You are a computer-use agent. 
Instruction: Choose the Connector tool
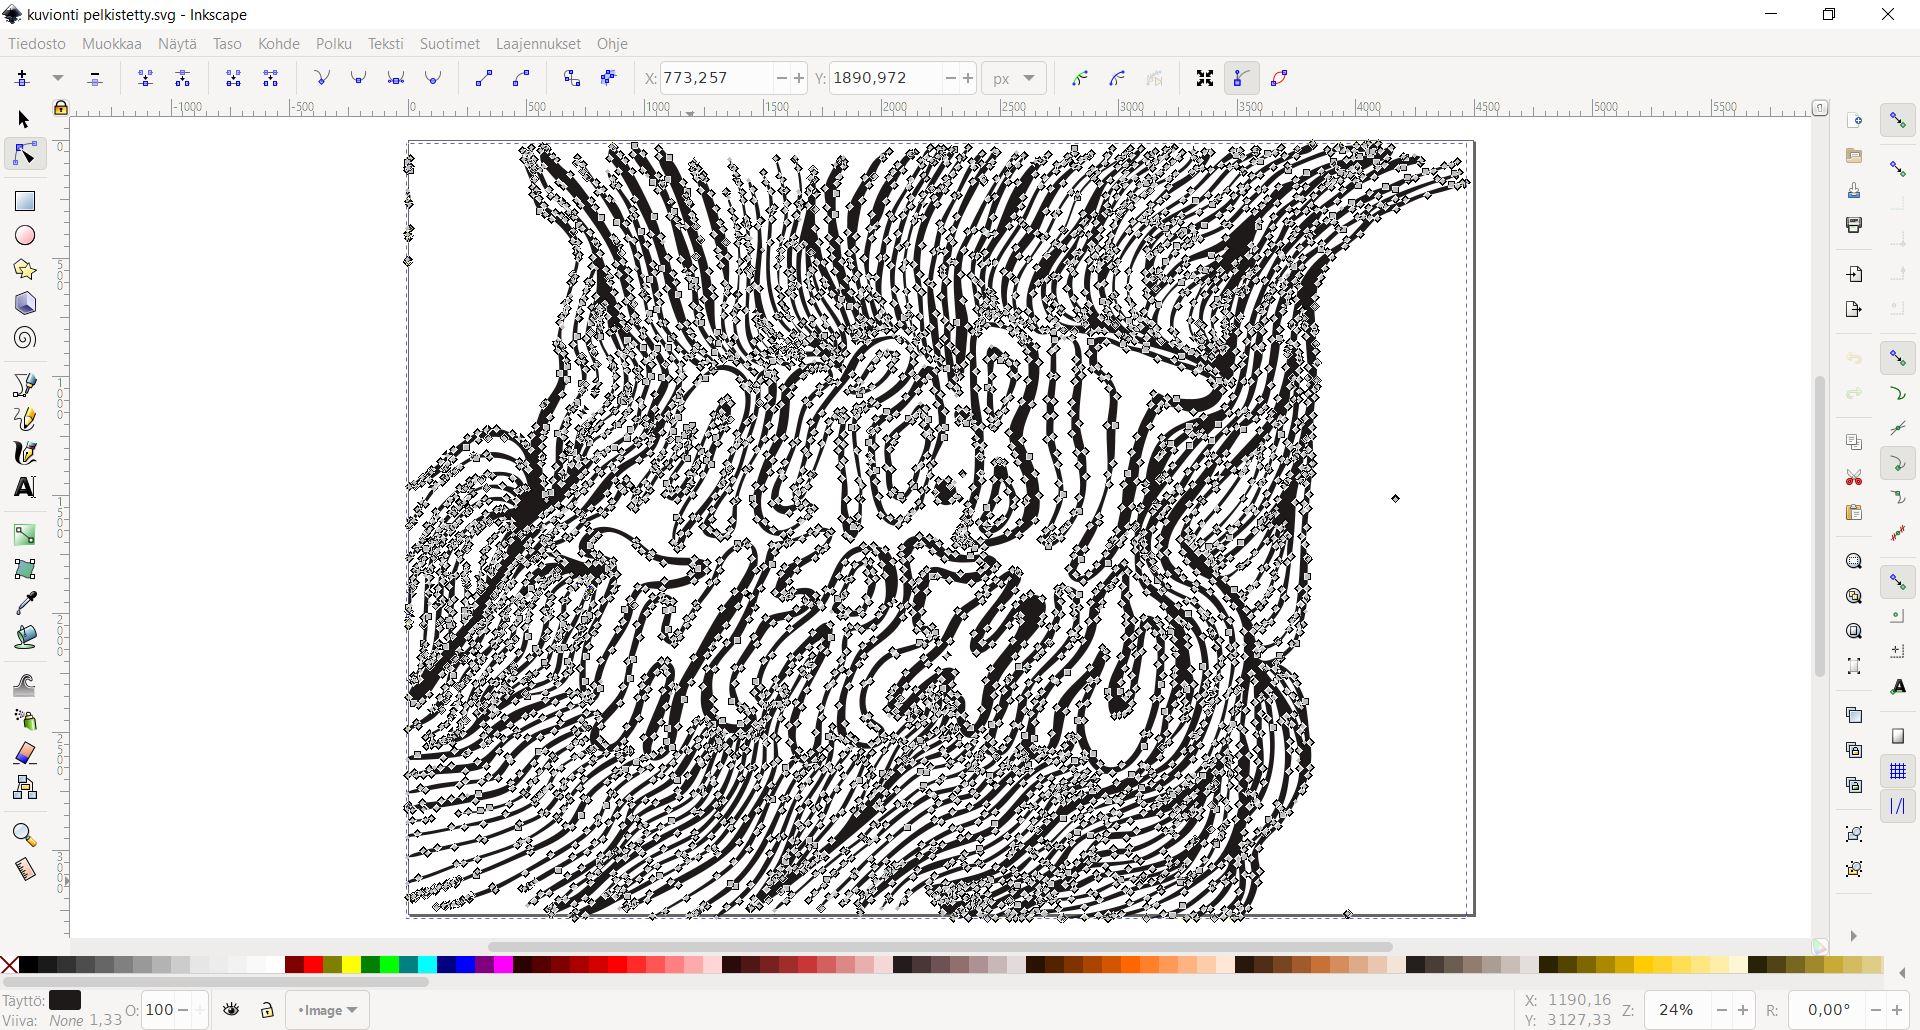(24, 787)
